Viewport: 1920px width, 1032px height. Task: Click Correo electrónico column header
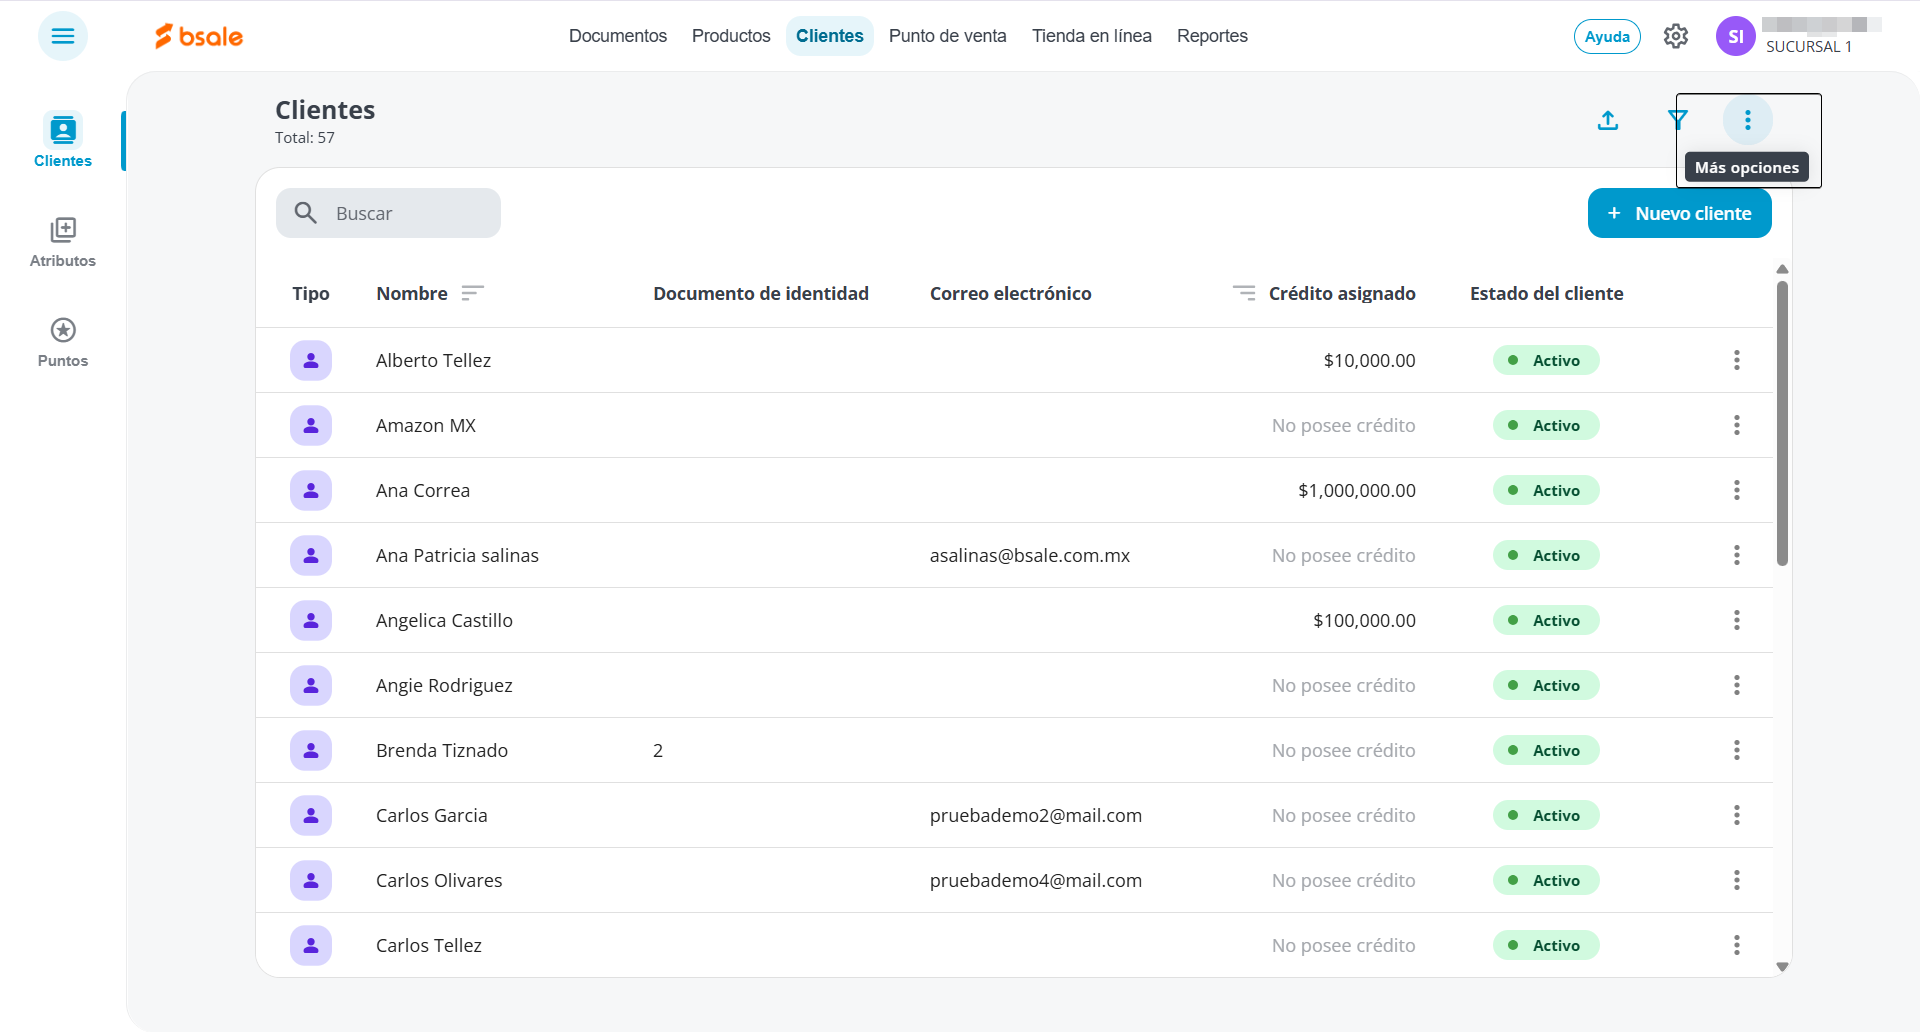pyautogui.click(x=1011, y=293)
